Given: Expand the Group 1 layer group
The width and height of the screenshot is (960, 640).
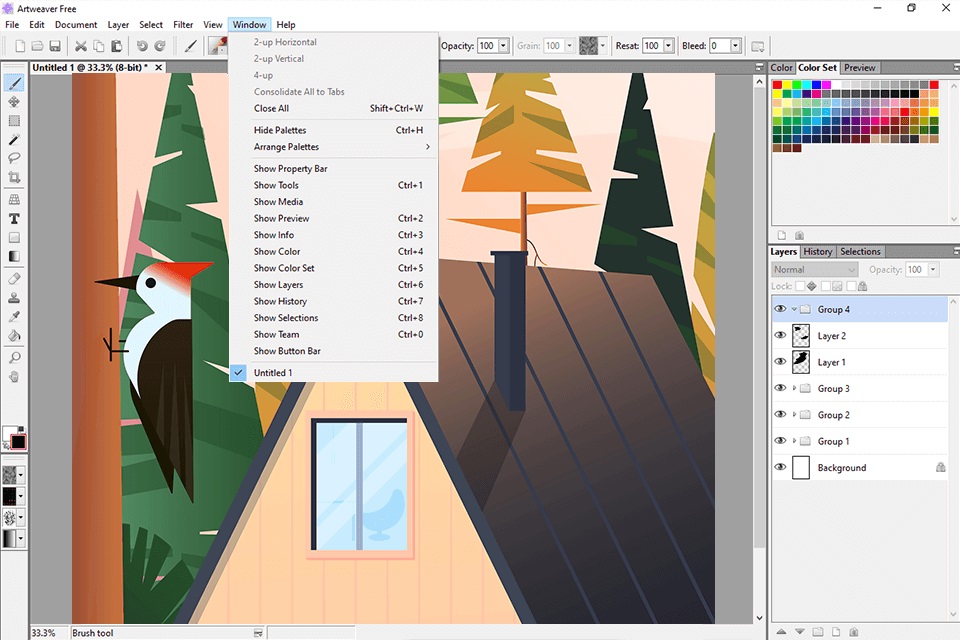Looking at the screenshot, I should [794, 441].
